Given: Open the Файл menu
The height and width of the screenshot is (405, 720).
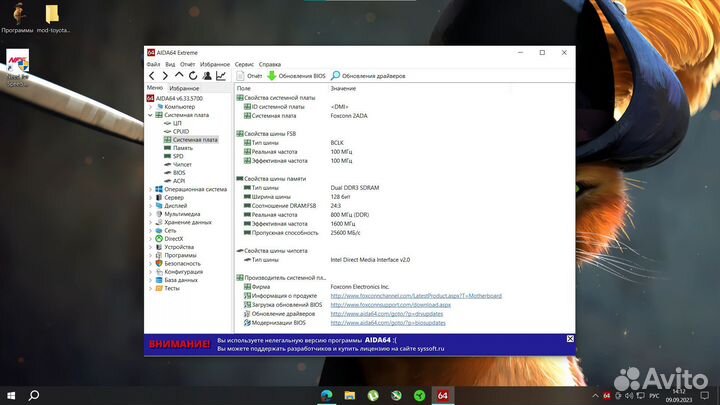Looking at the screenshot, I should coord(153,64).
